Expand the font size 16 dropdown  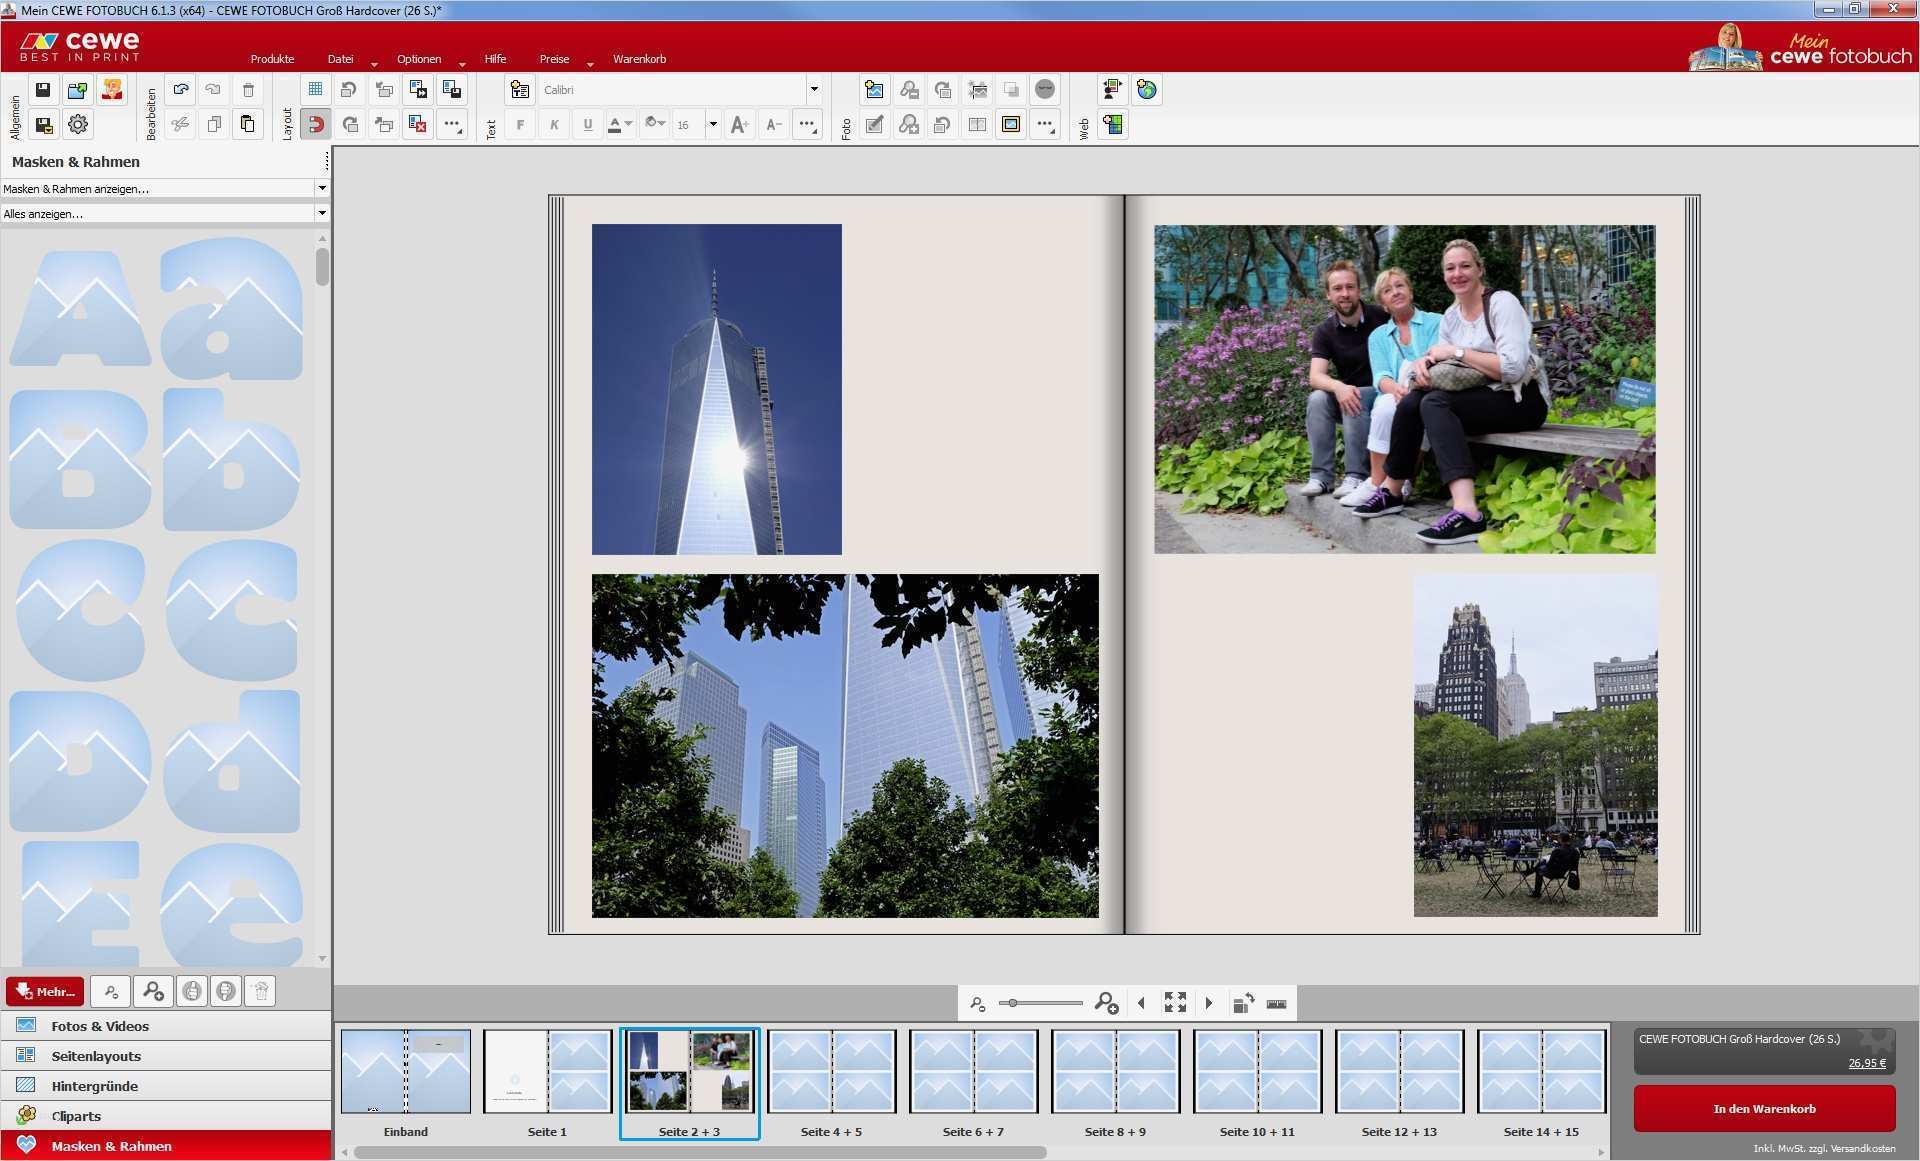click(x=713, y=124)
